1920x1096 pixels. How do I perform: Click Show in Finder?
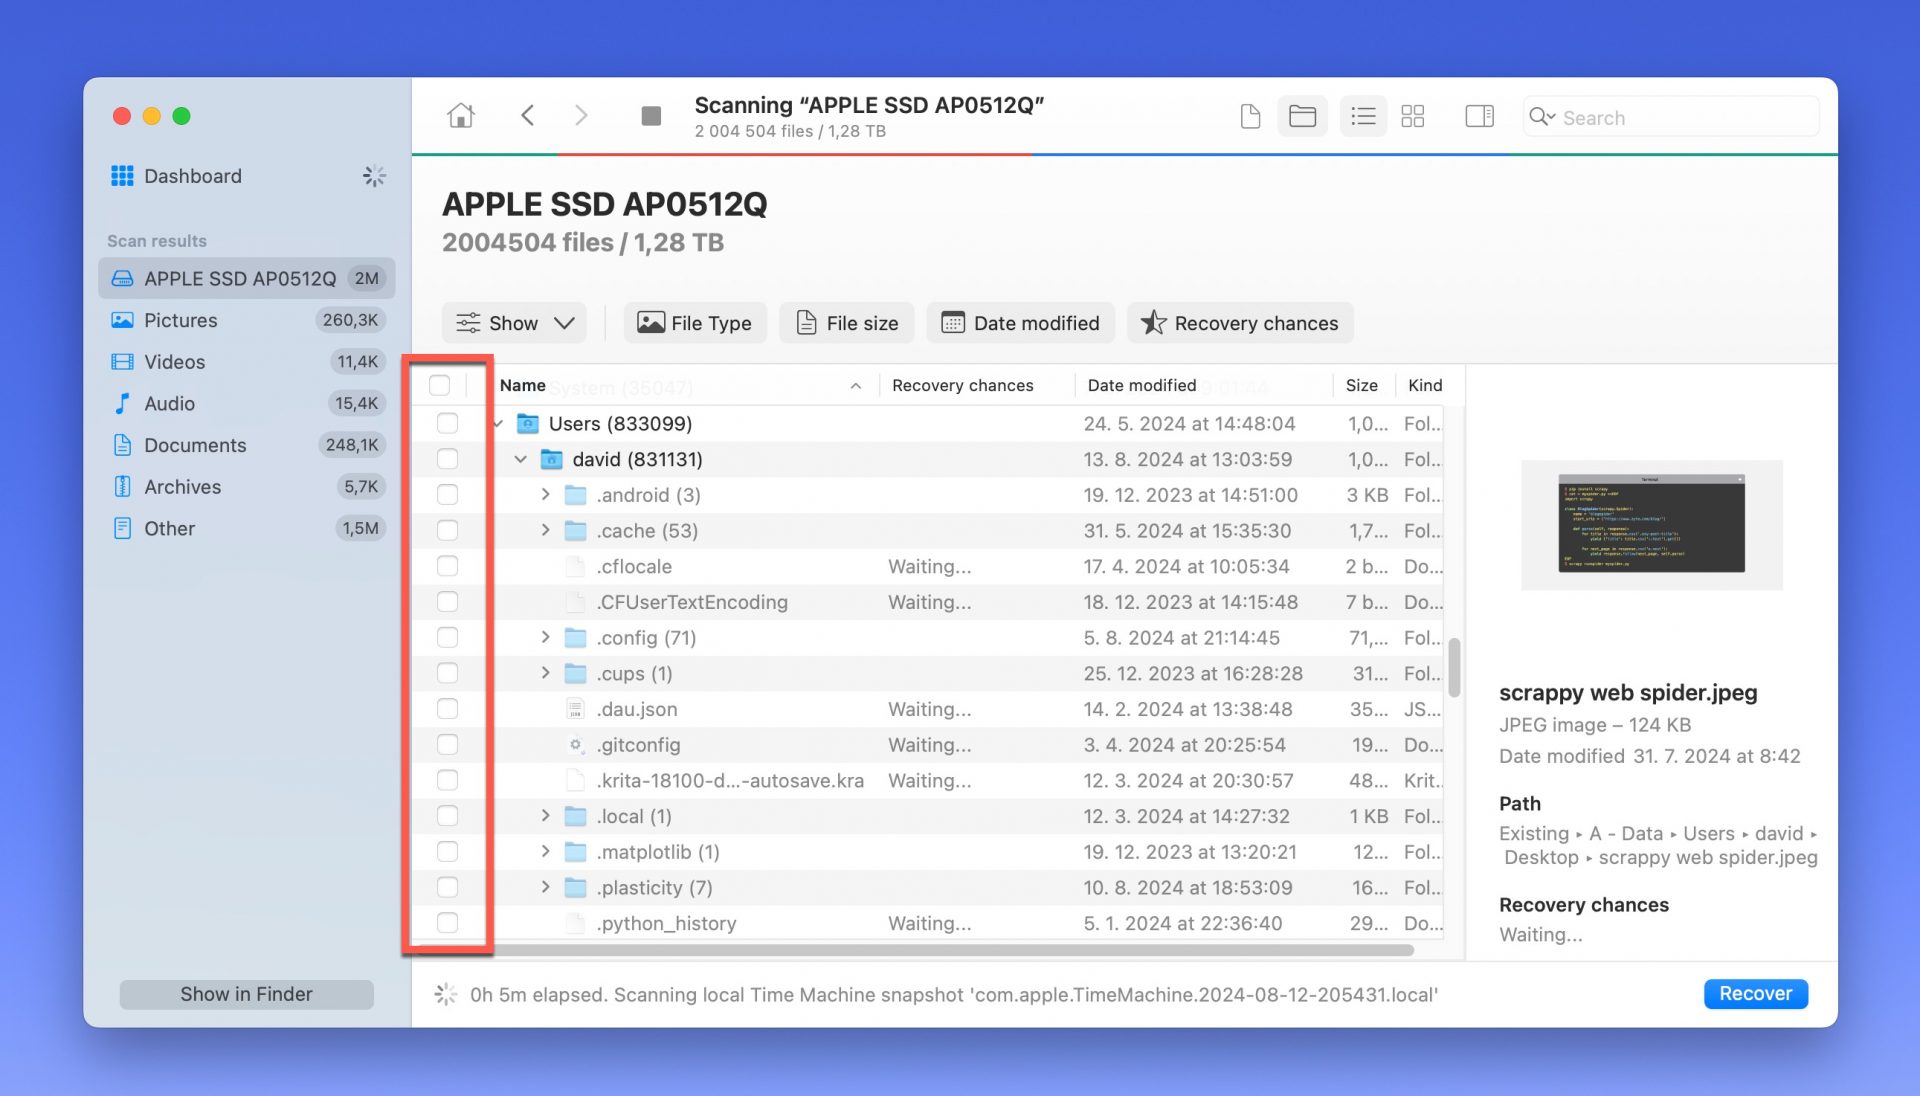coord(246,993)
